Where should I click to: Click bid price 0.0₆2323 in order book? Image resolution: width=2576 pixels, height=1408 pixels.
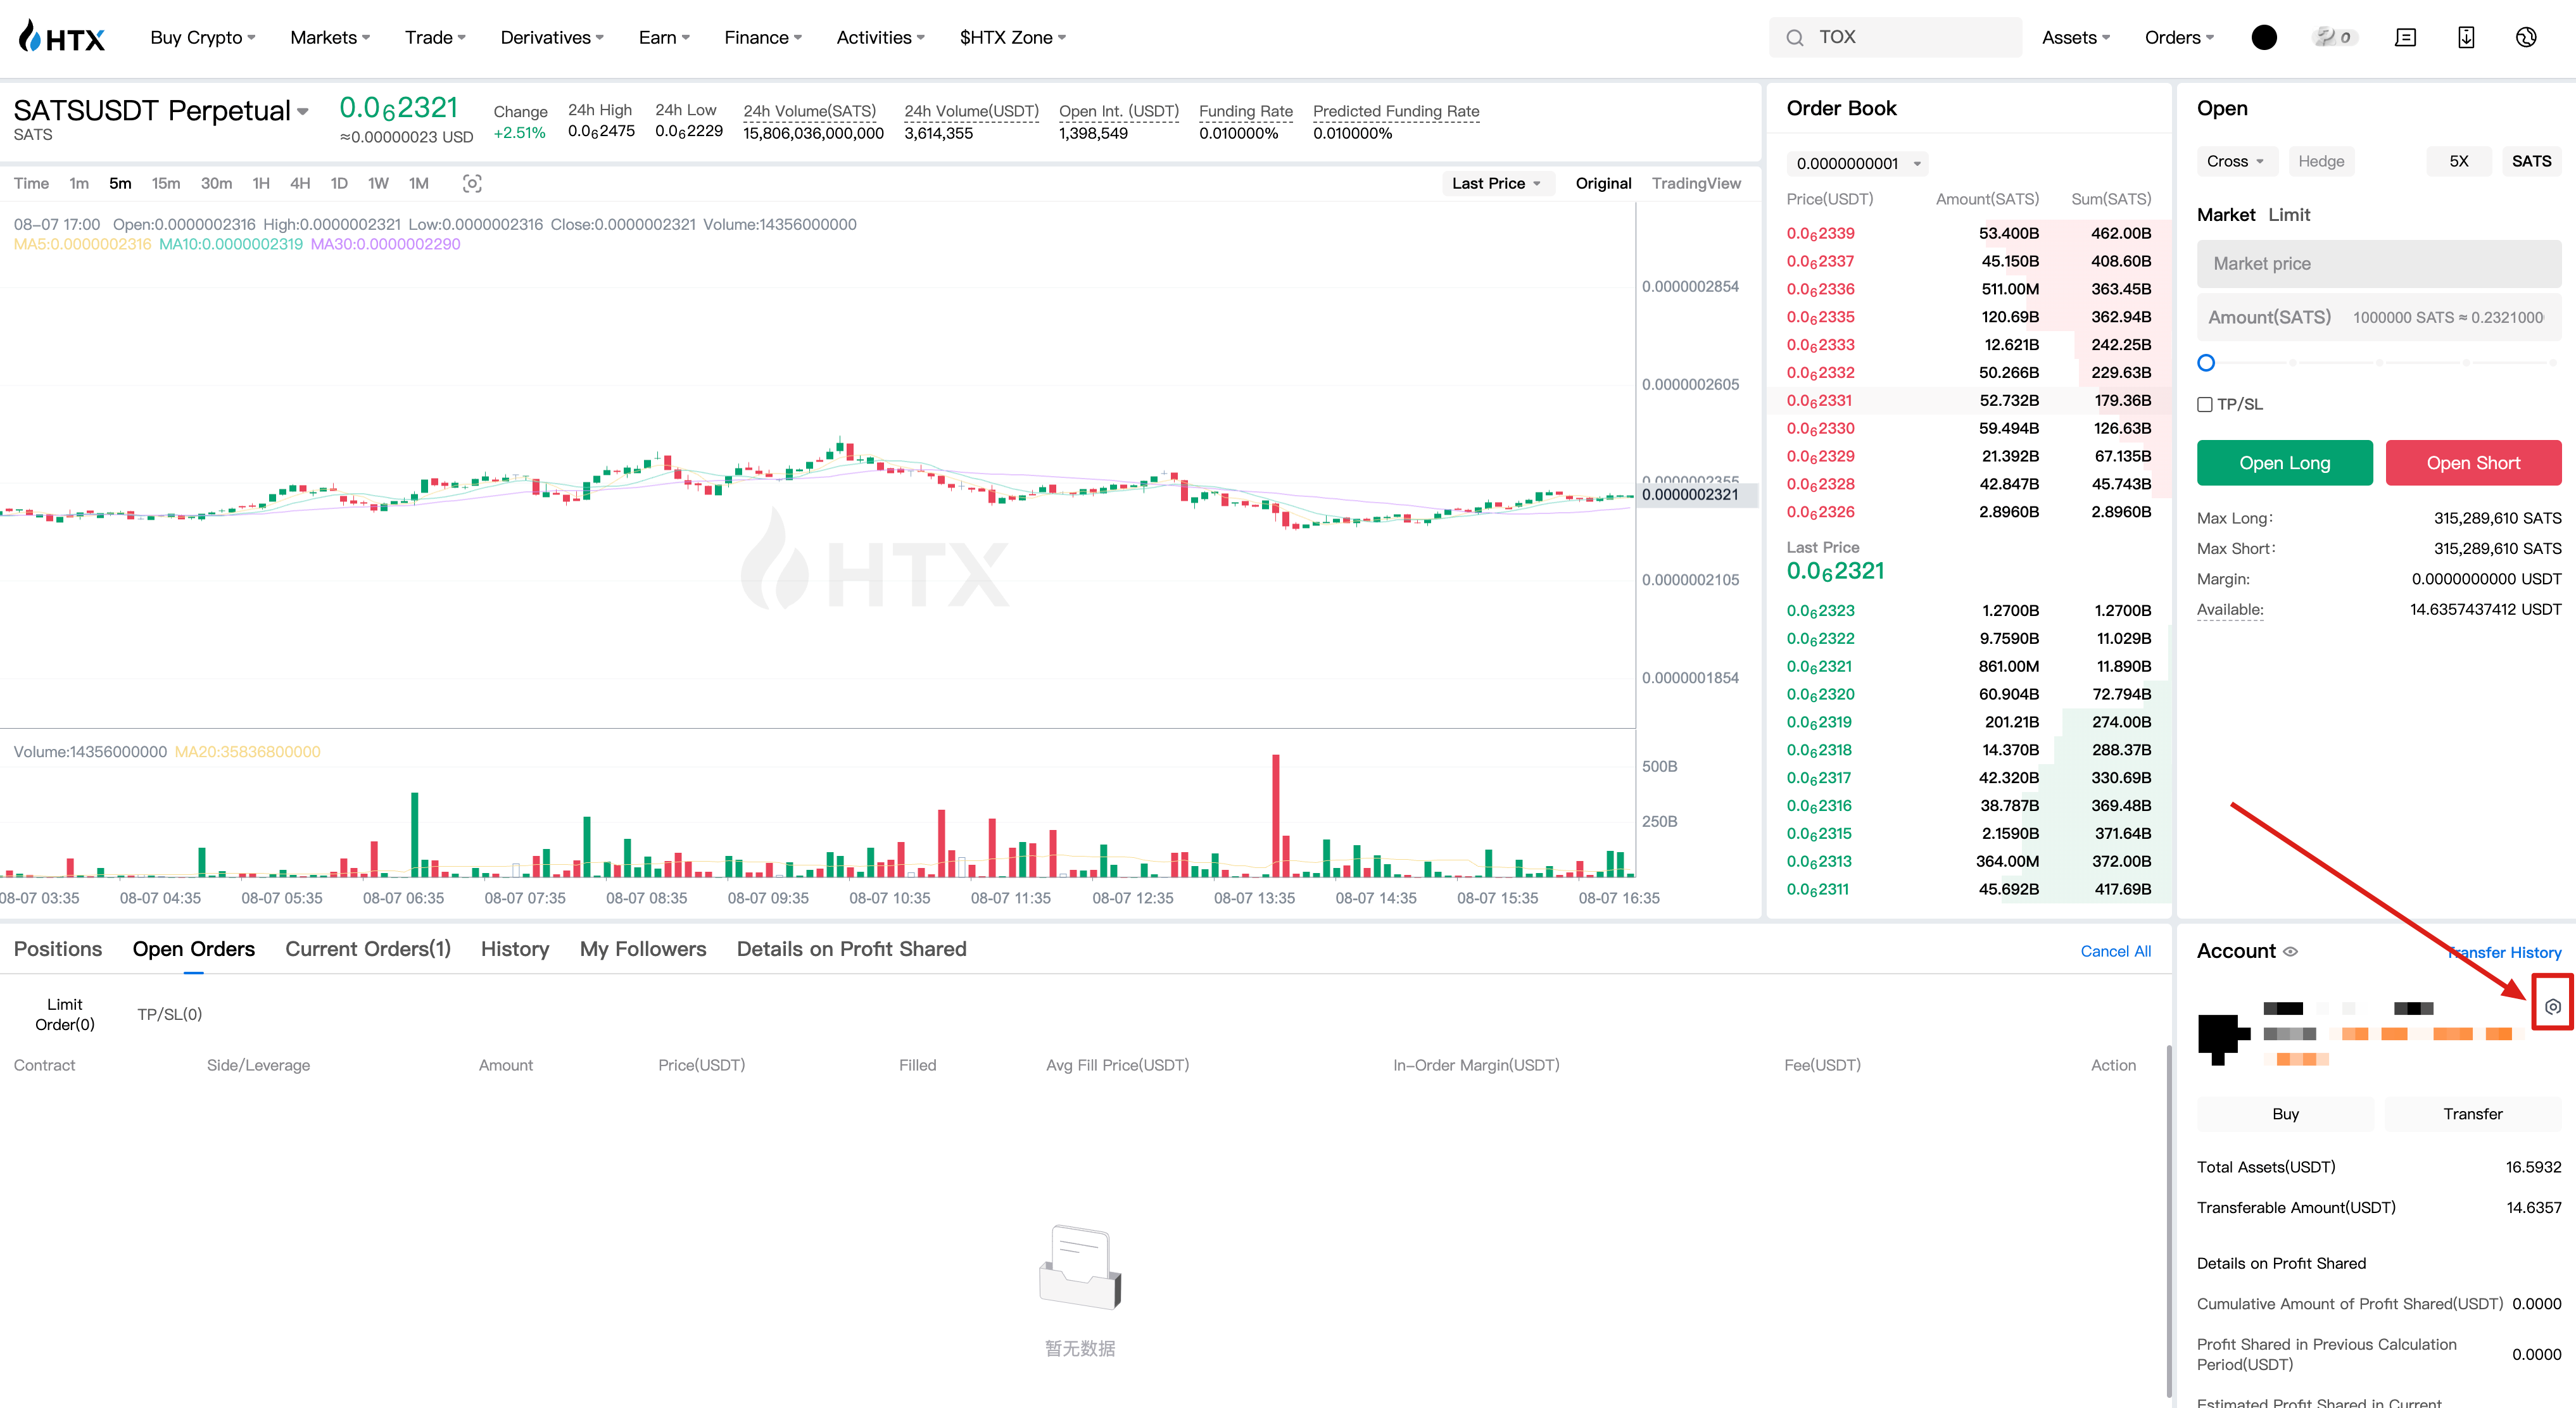(x=1820, y=610)
